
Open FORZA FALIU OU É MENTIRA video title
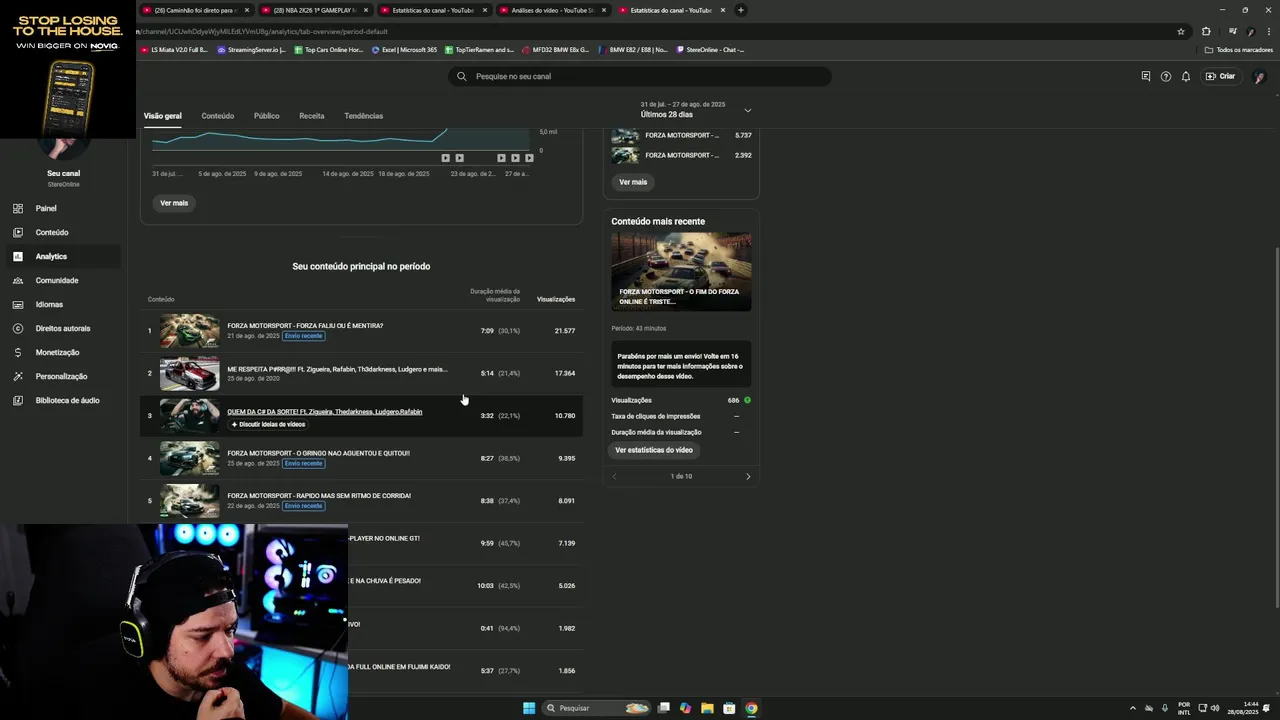point(305,326)
